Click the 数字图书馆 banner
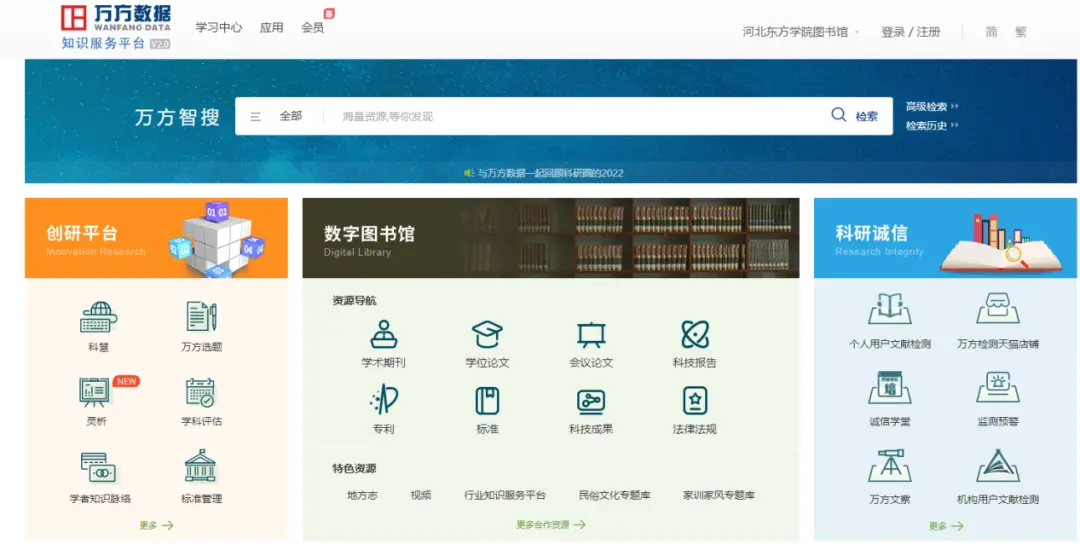This screenshot has width=1080, height=544. coord(551,238)
